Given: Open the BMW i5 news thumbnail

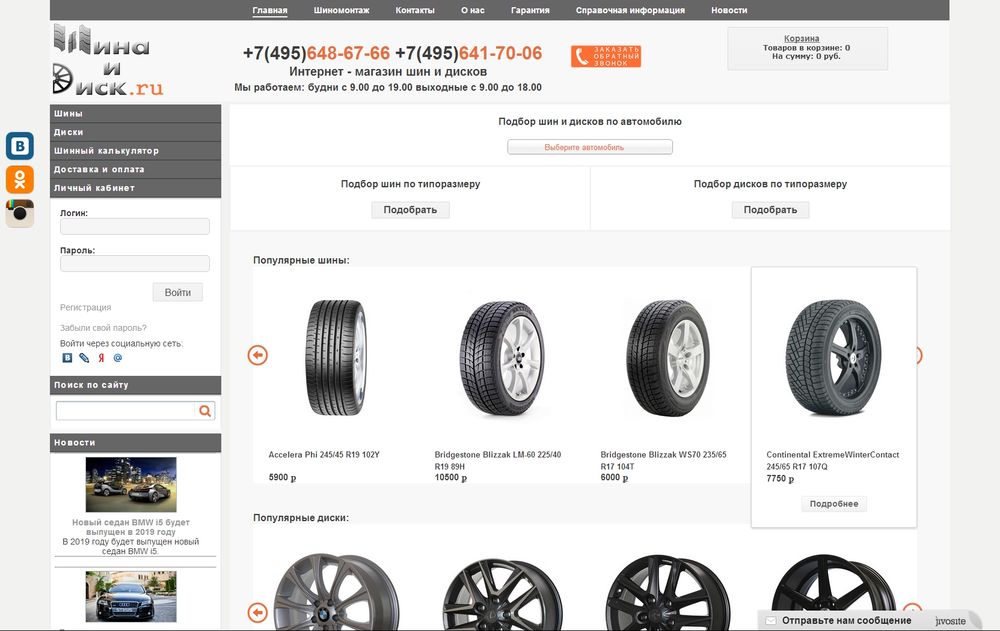Looking at the screenshot, I should (x=131, y=484).
